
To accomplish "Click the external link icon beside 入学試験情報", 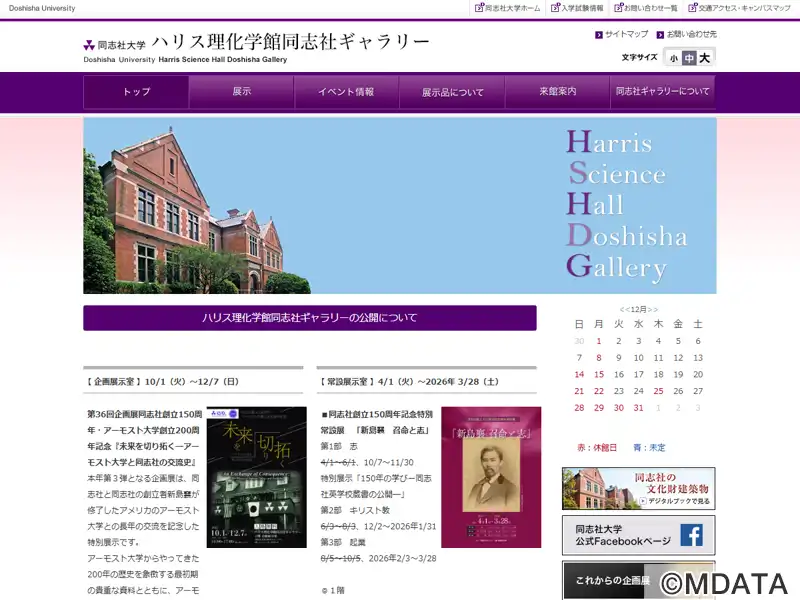I will tap(554, 8).
